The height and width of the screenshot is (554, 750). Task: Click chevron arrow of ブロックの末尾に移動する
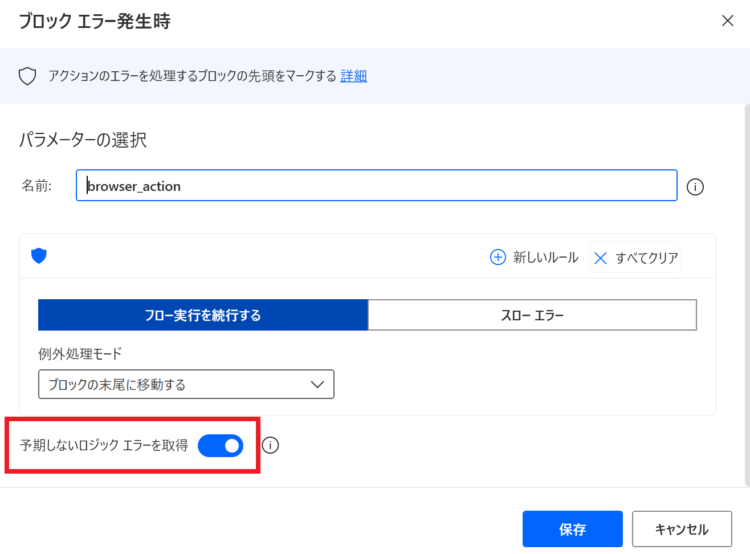point(317,385)
